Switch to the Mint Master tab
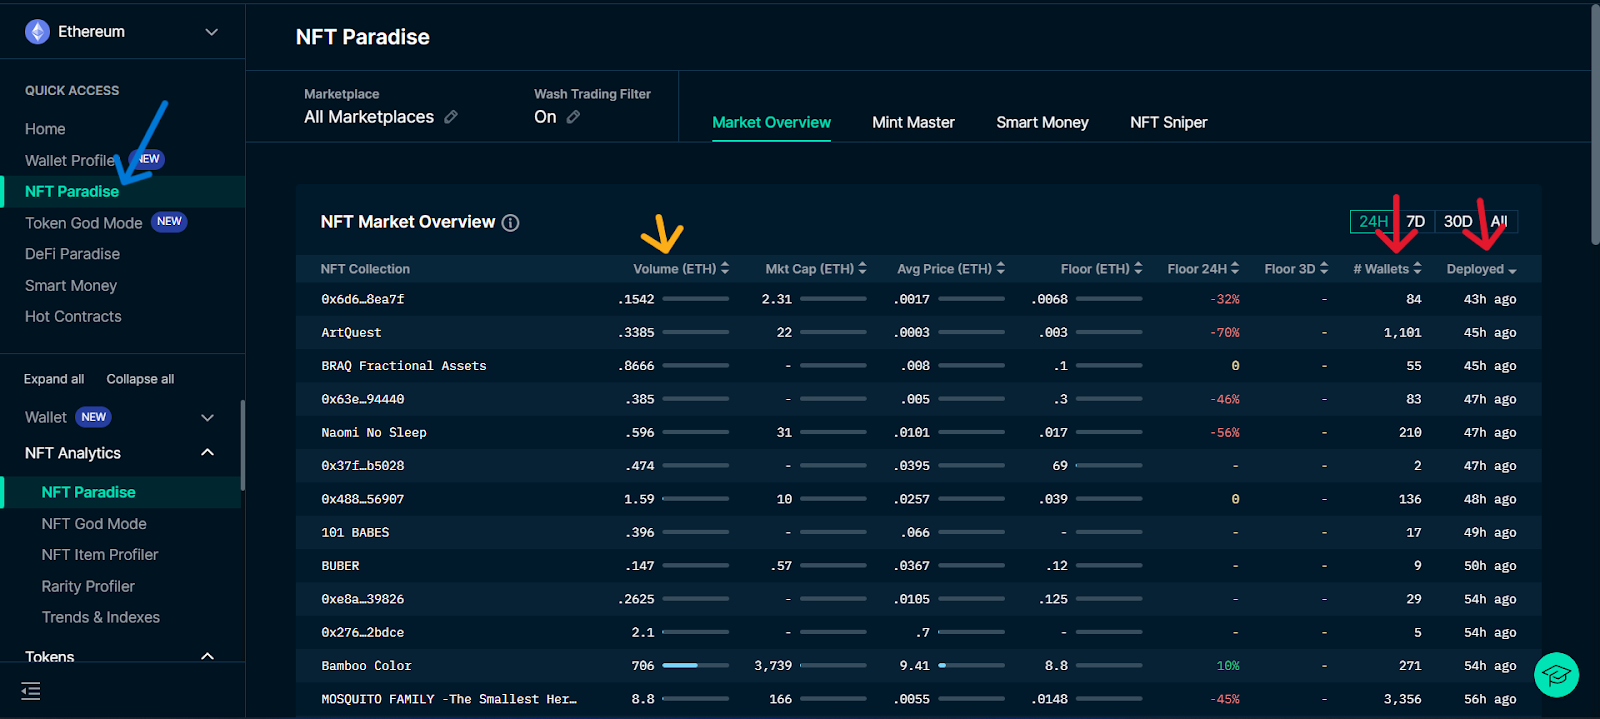 [x=913, y=122]
